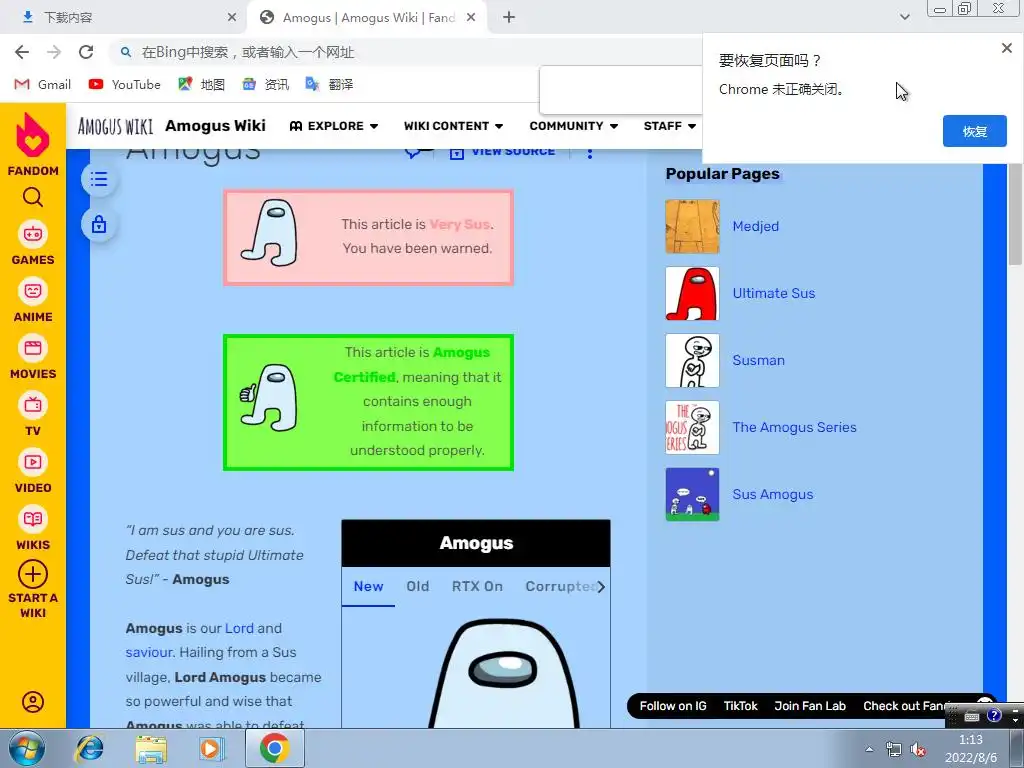Click the Start a Wiki plus icon
1024x768 pixels.
click(33, 575)
